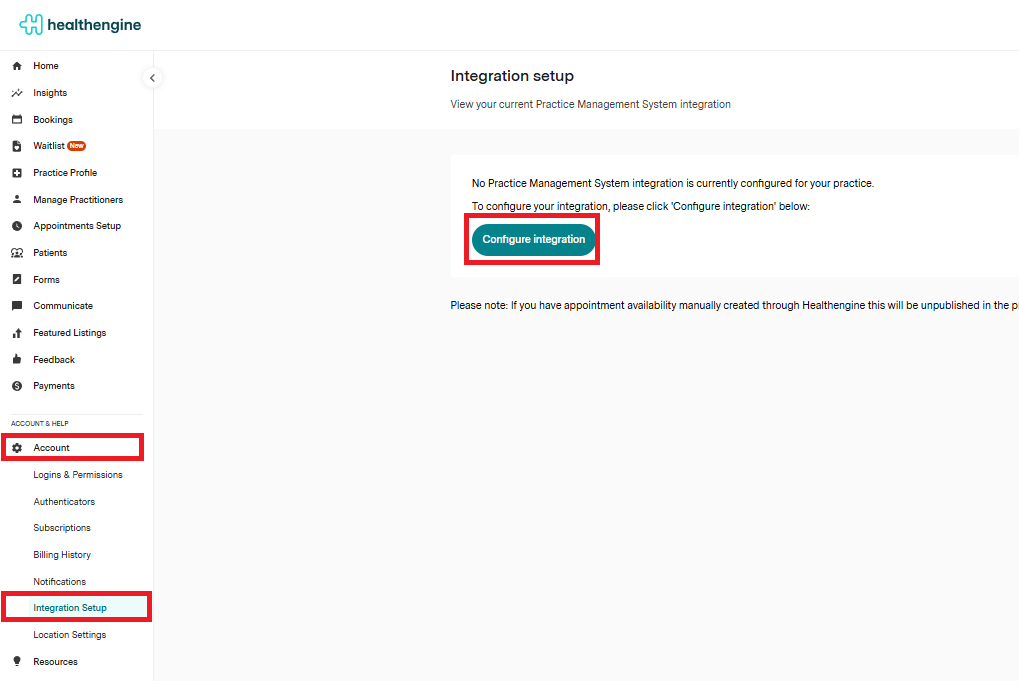Viewport: 1019px width, 686px height.
Task: Open the Waitlist page
Action: point(49,146)
